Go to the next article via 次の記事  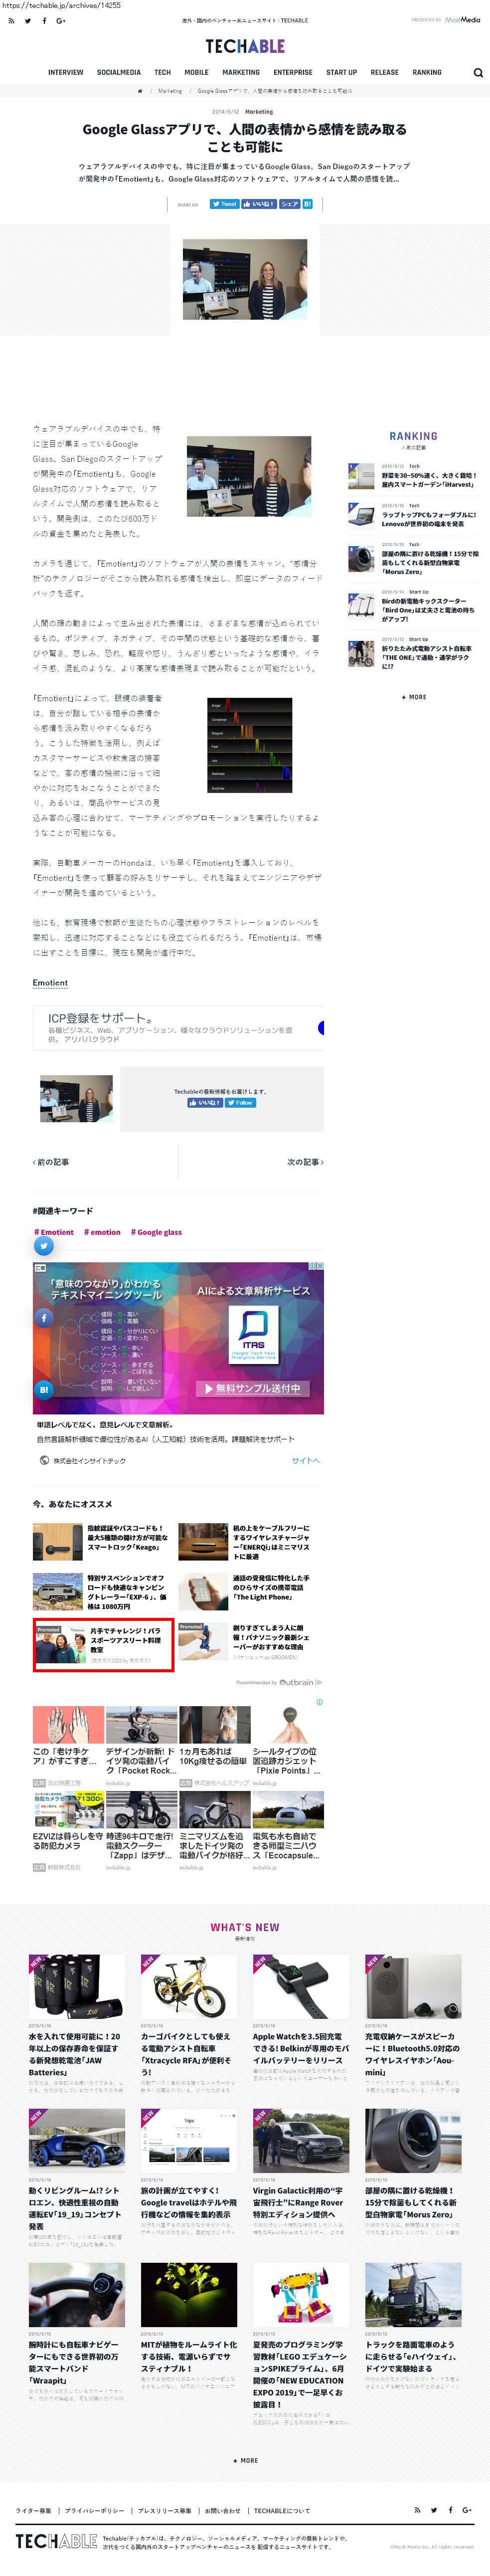tap(305, 1162)
